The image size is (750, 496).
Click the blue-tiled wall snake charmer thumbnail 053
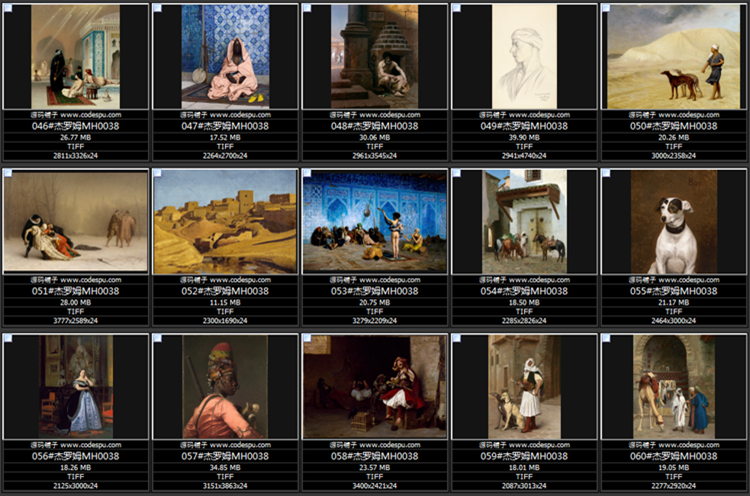(x=375, y=222)
